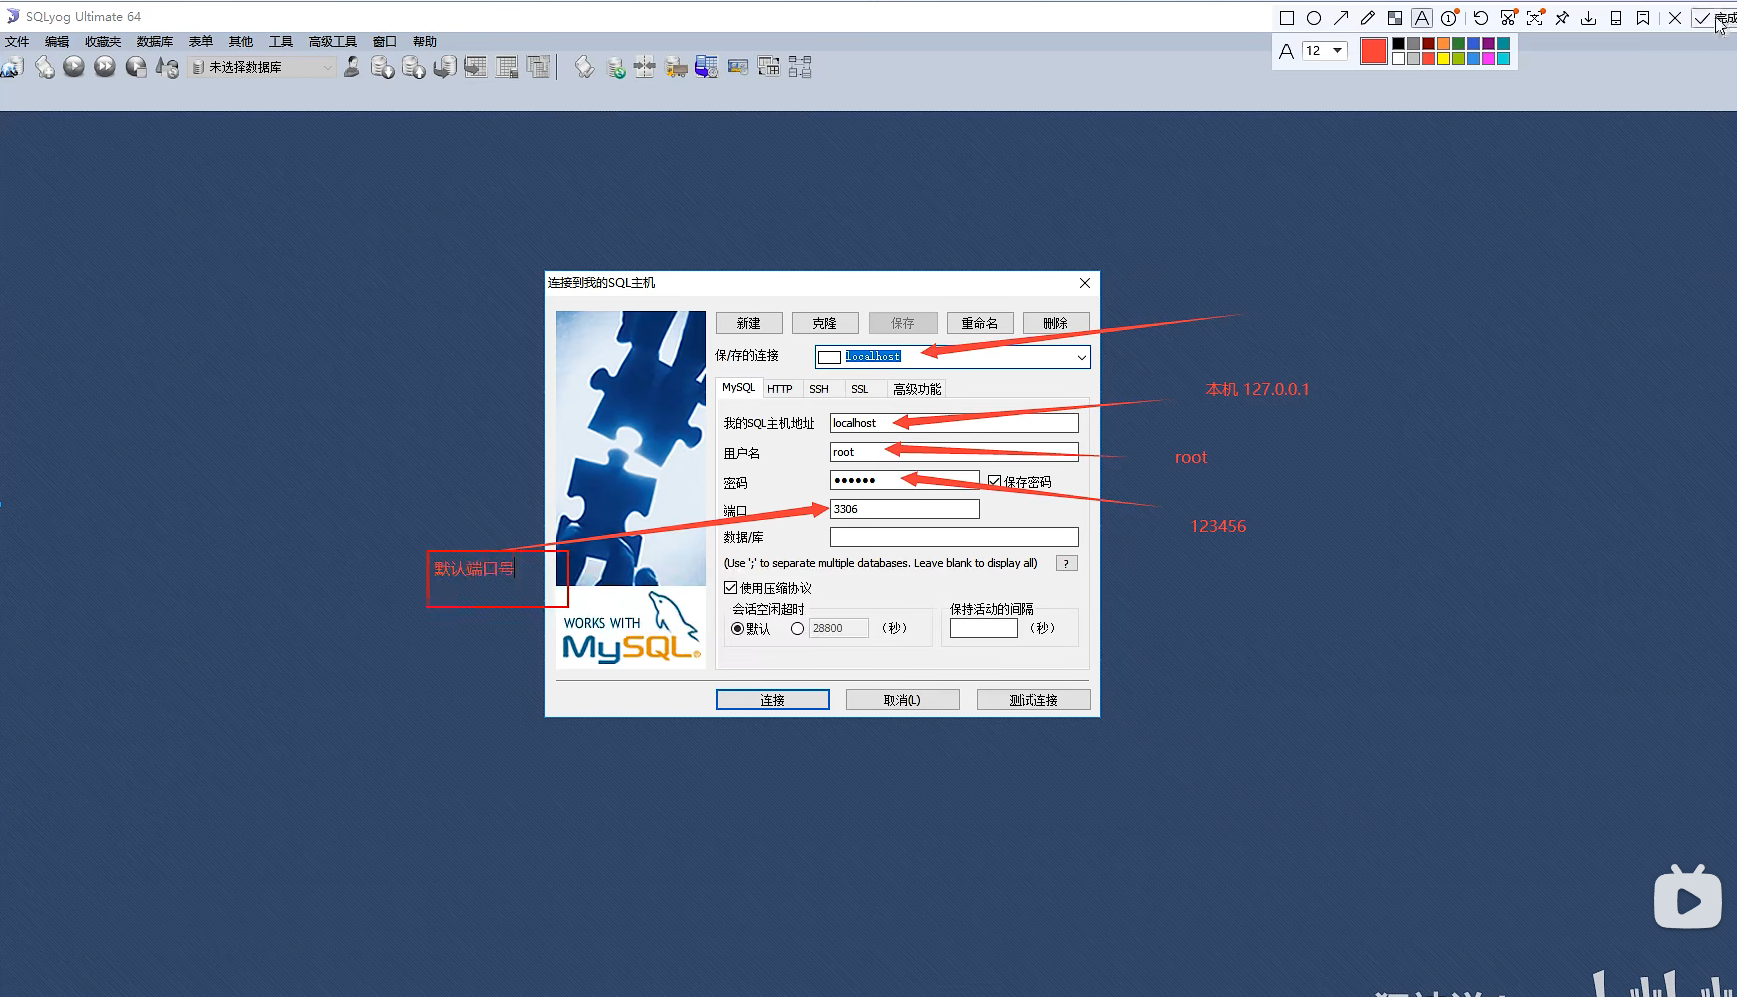Click the phone icon in annotation bar
Viewport: 1737px width, 997px height.
[x=1616, y=18]
